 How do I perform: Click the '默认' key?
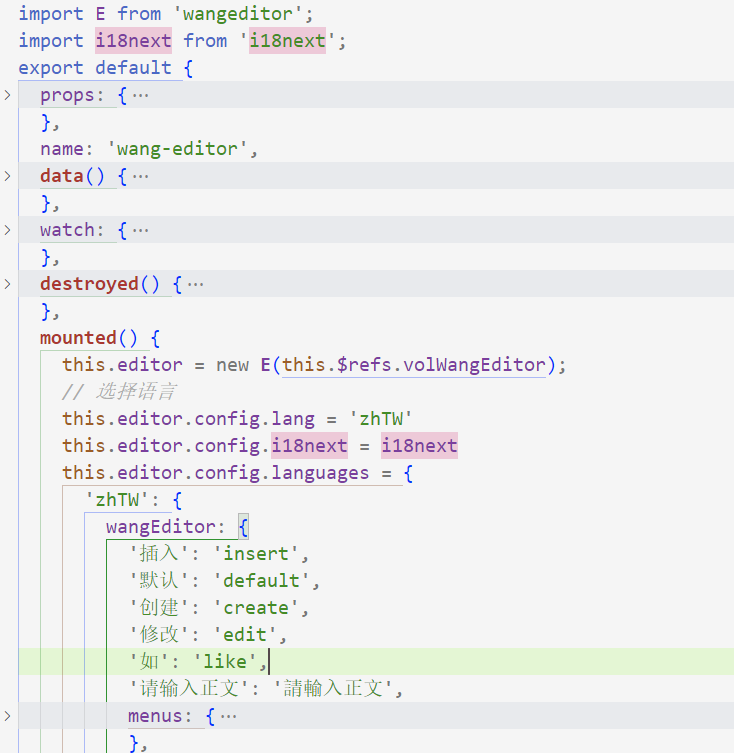point(159,581)
